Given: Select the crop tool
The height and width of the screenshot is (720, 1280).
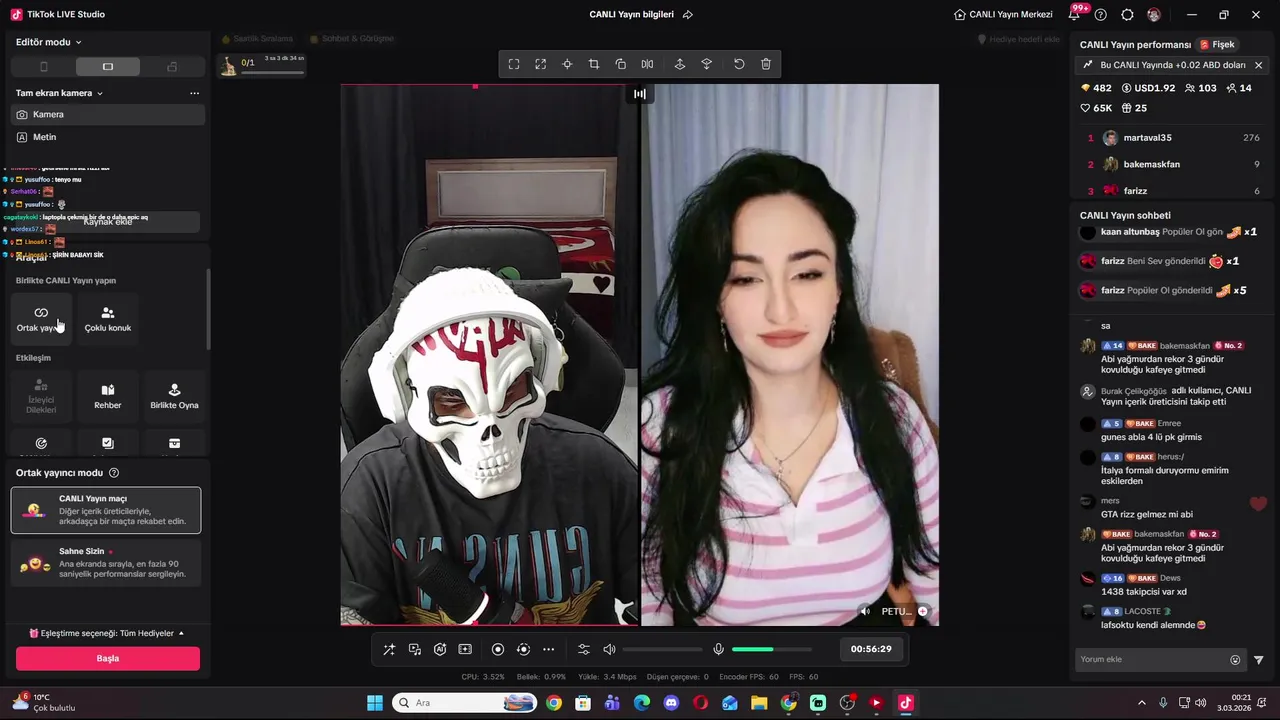Looking at the screenshot, I should pos(594,64).
